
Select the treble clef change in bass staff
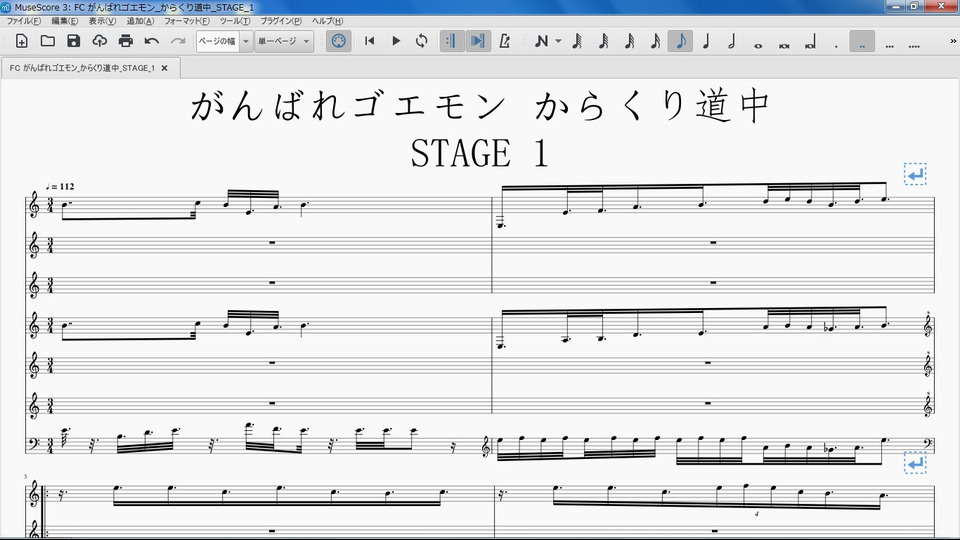487,448
